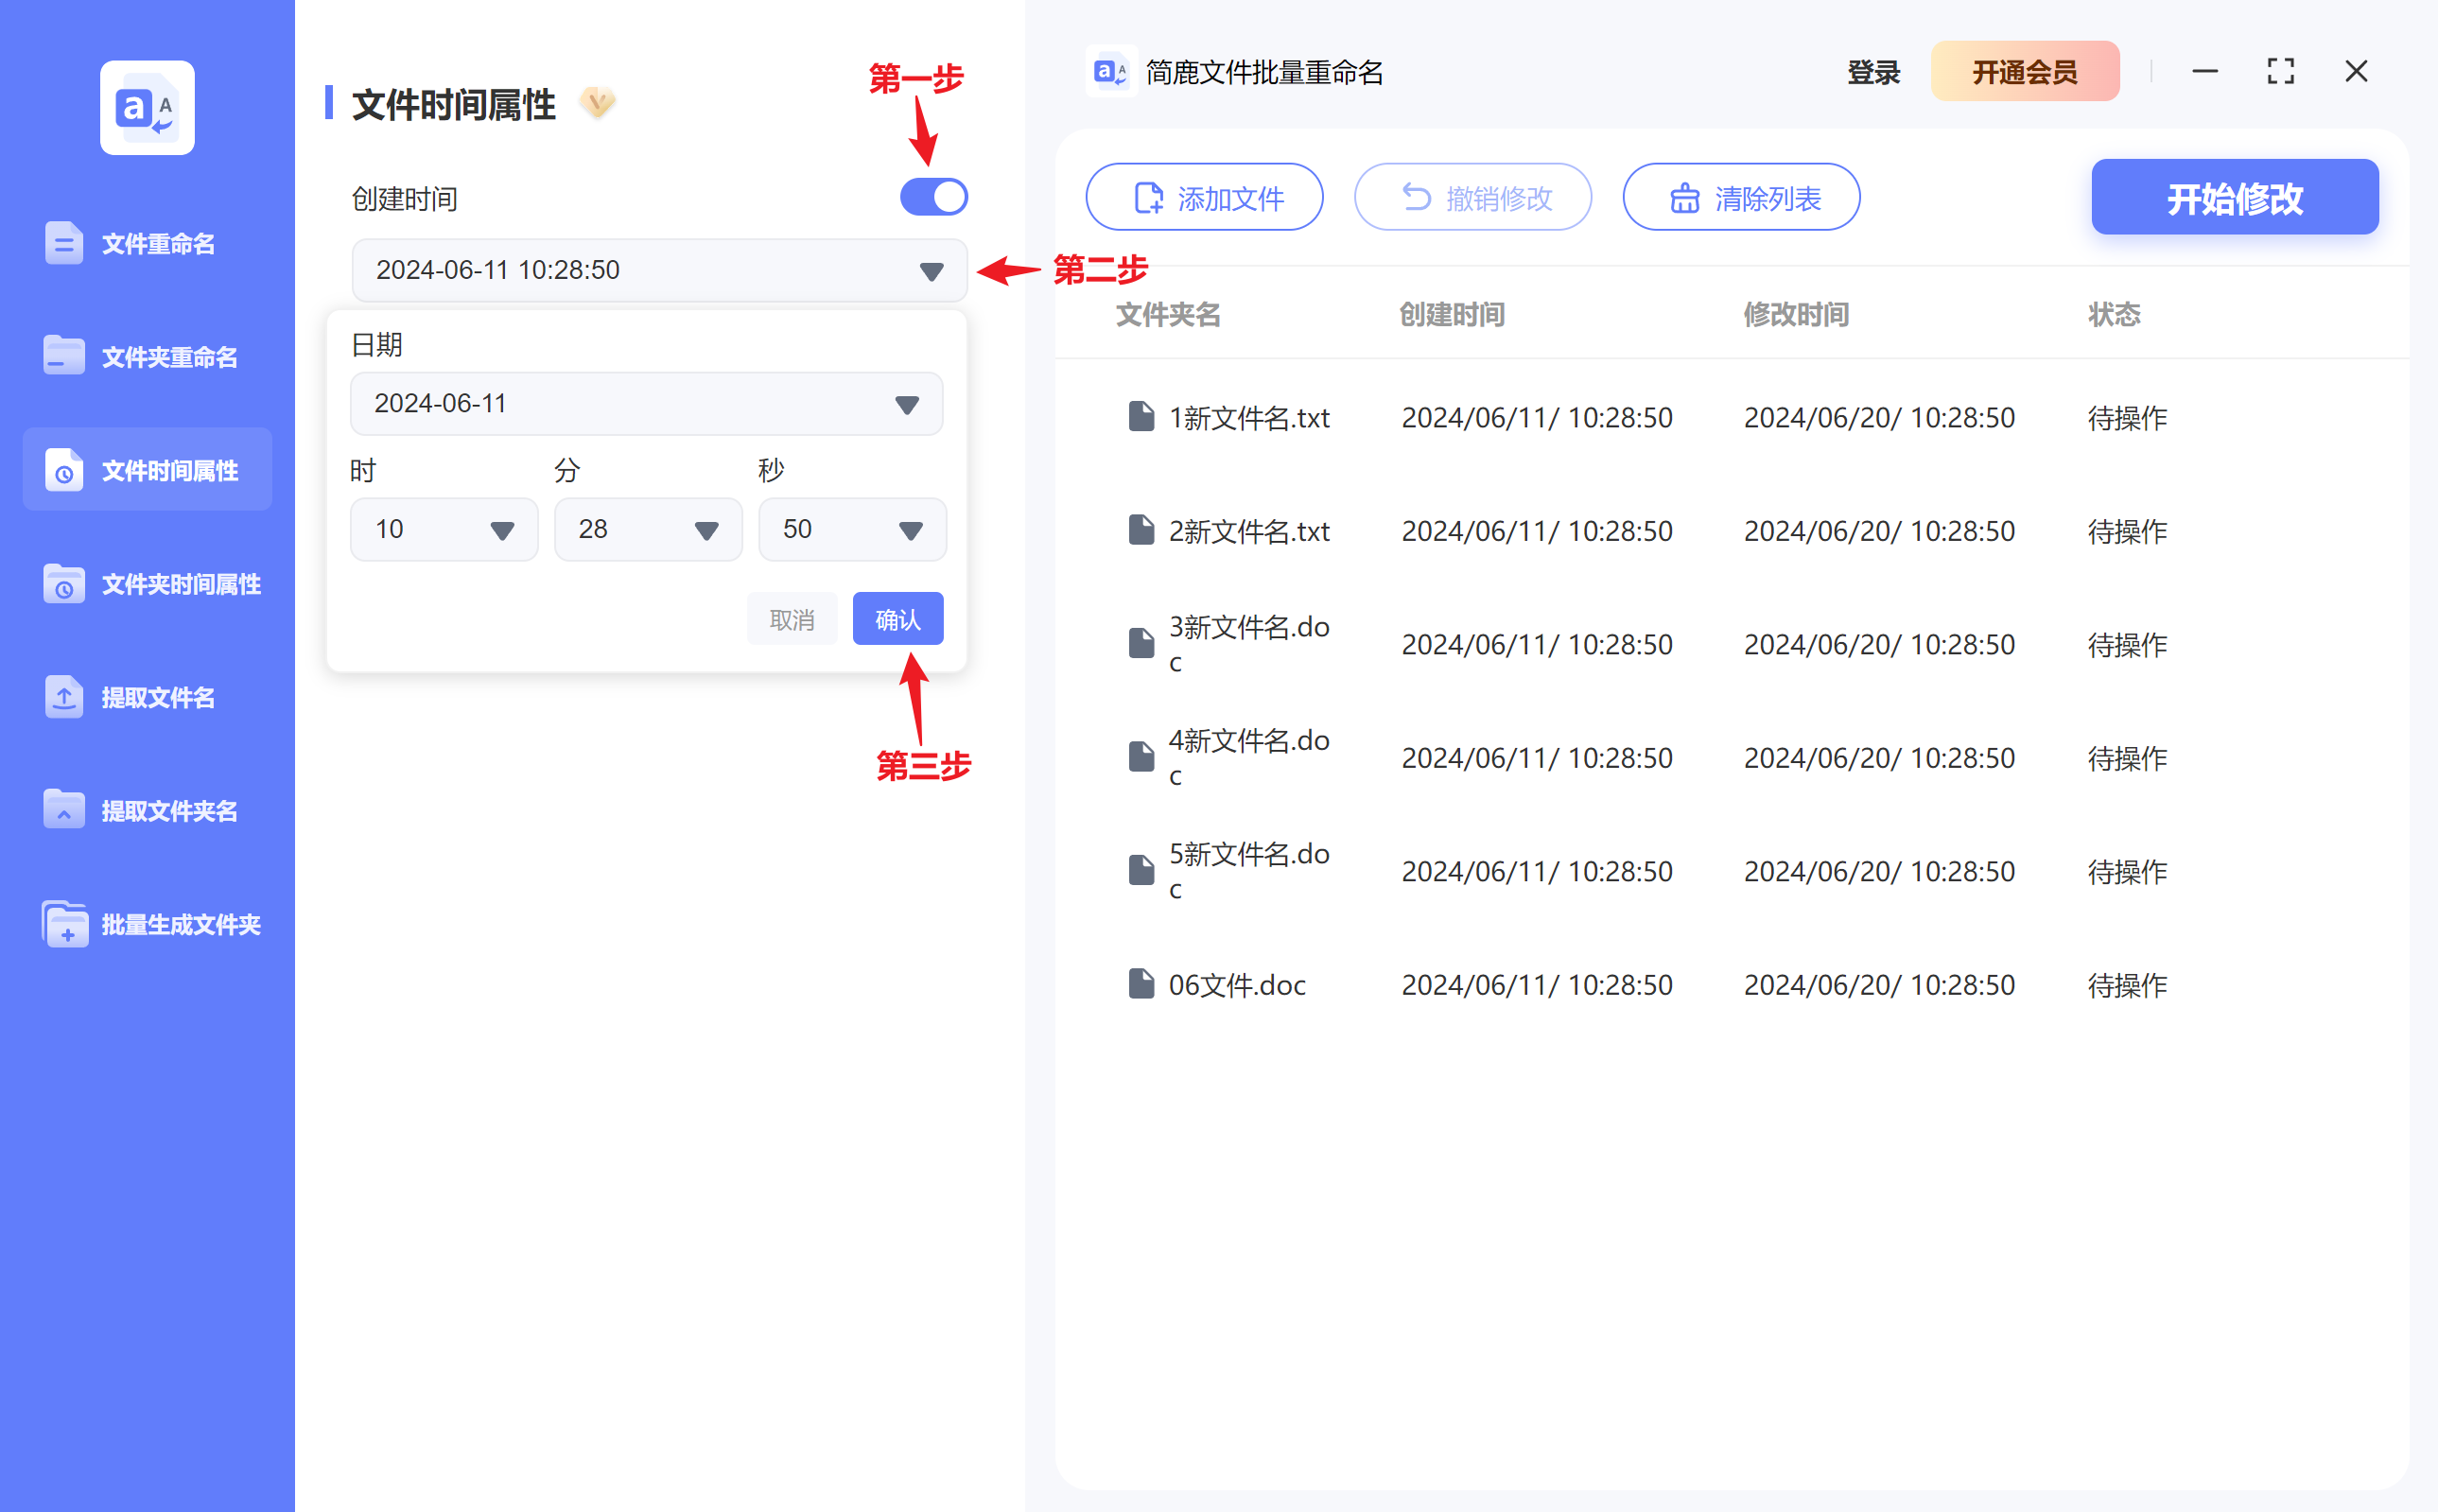
Task: Click the 撤销修改 undo control
Action: [1473, 197]
